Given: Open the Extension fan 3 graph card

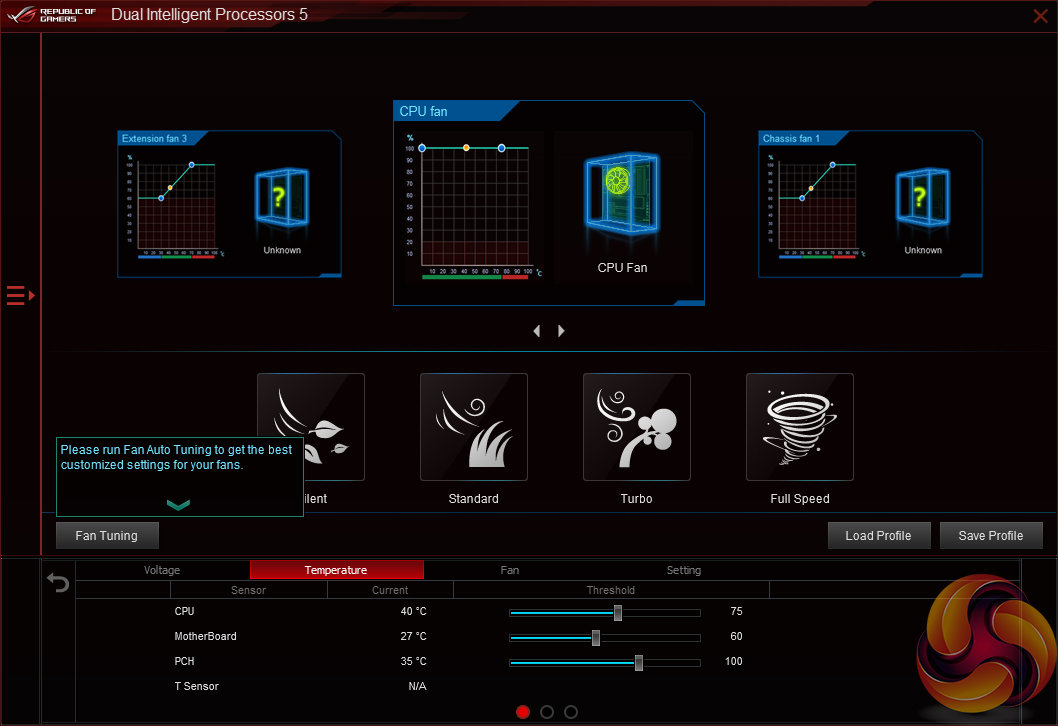Looking at the screenshot, I should tap(229, 204).
